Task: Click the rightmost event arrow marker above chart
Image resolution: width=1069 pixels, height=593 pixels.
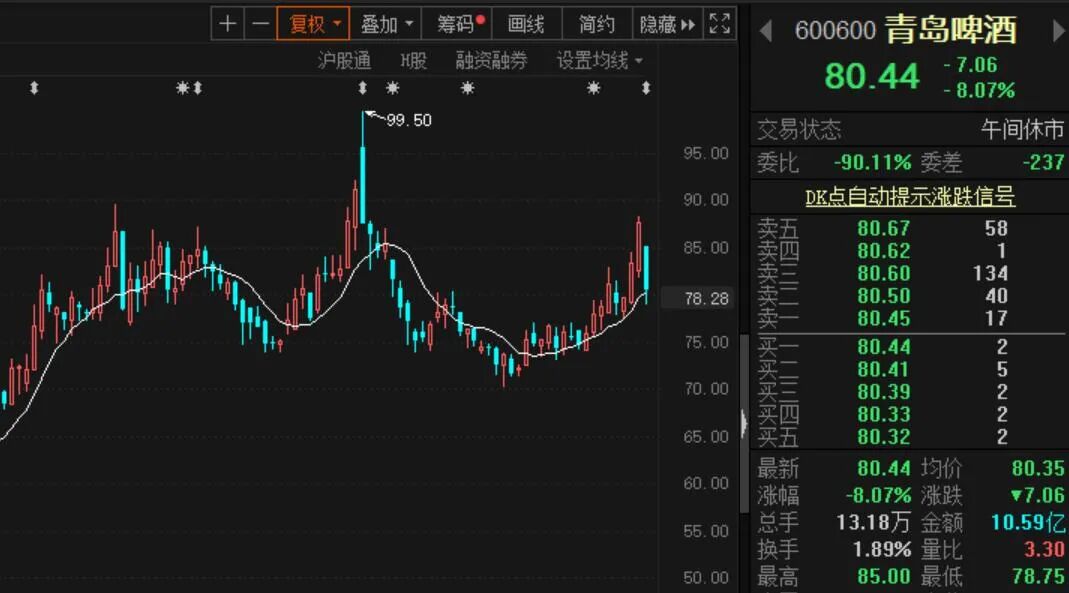Action: (646, 88)
